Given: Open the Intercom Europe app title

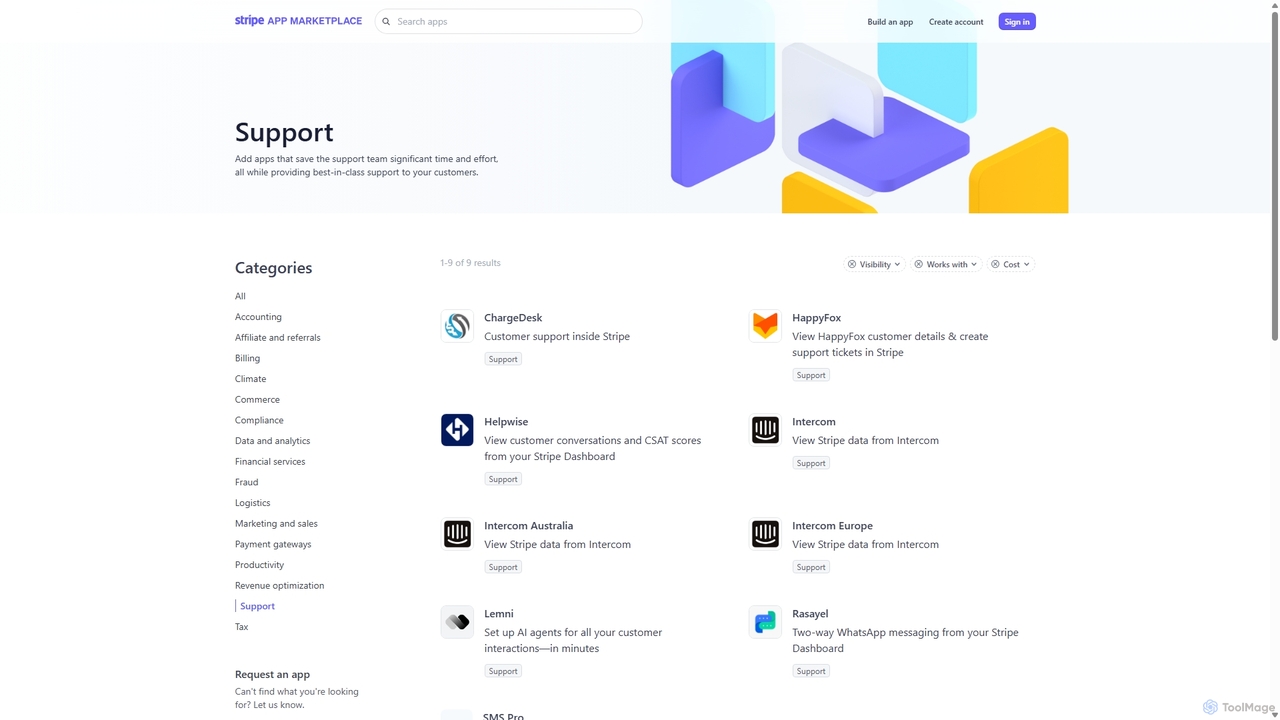Looking at the screenshot, I should coord(832,526).
